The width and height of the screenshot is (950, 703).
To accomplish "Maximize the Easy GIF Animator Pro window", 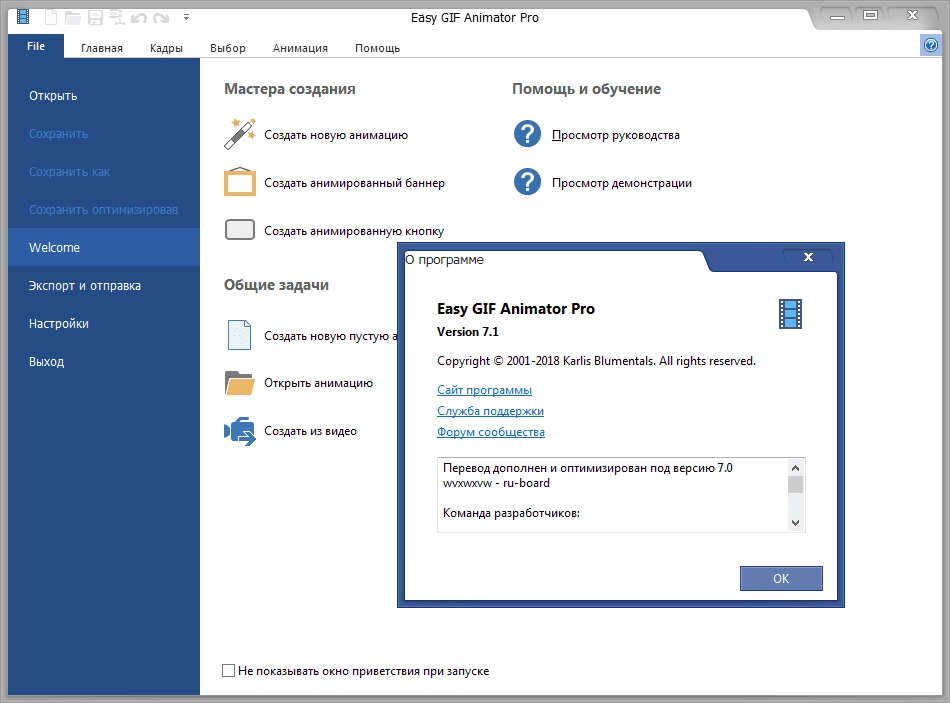I will click(x=870, y=15).
